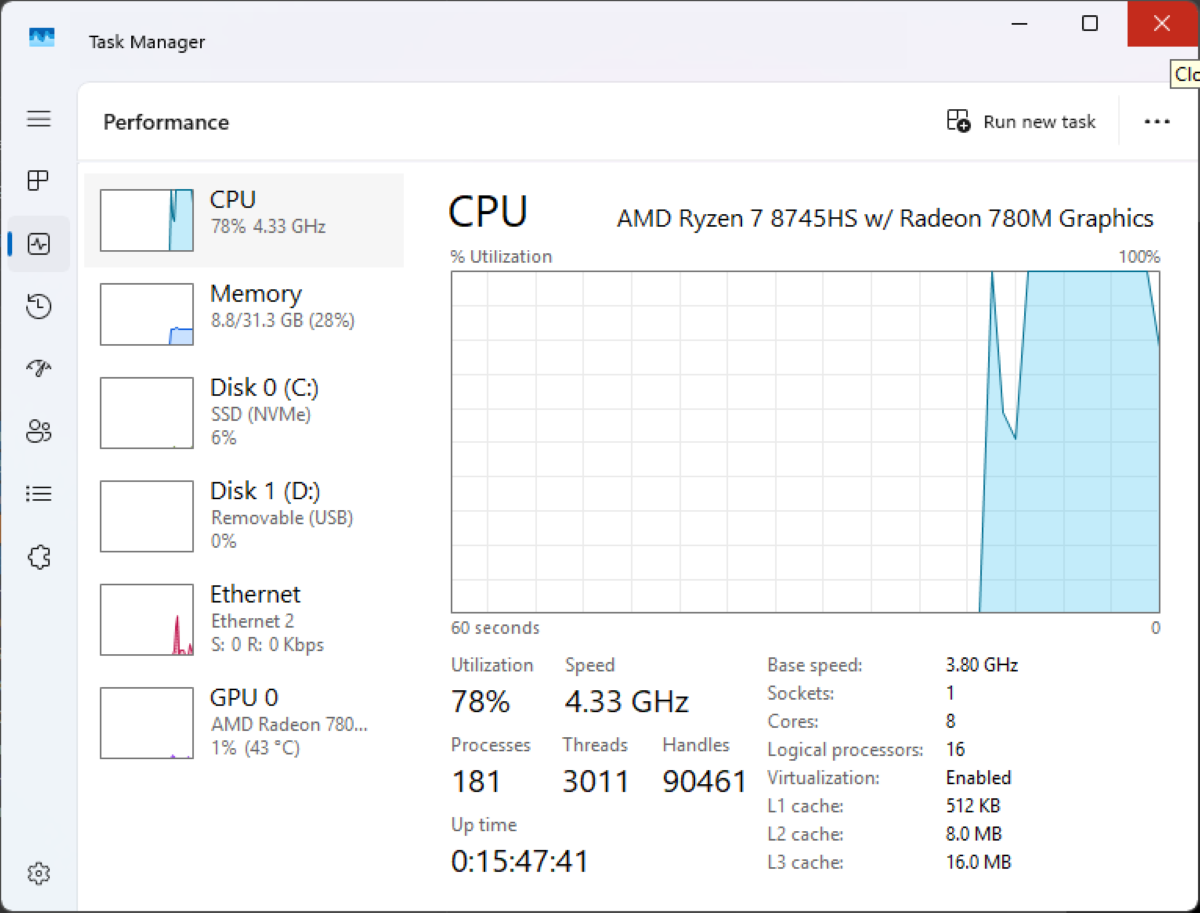View the Ethernet 2 network graph
Image resolution: width=1200 pixels, height=913 pixels.
tap(244, 619)
